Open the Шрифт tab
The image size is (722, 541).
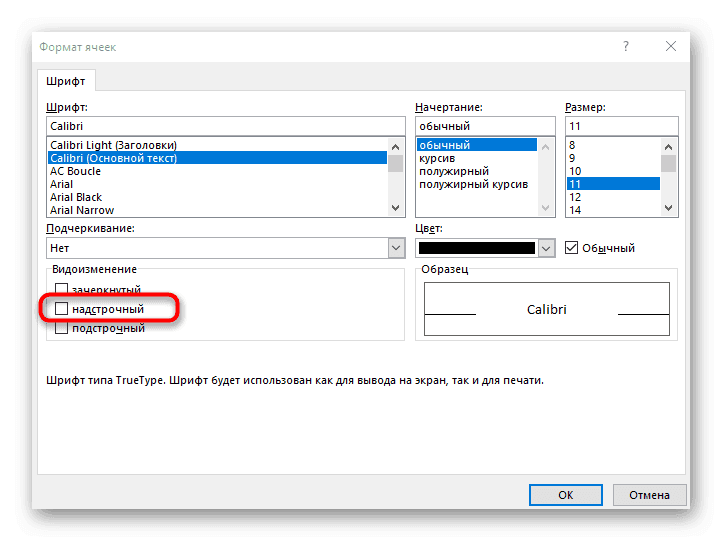point(66,81)
